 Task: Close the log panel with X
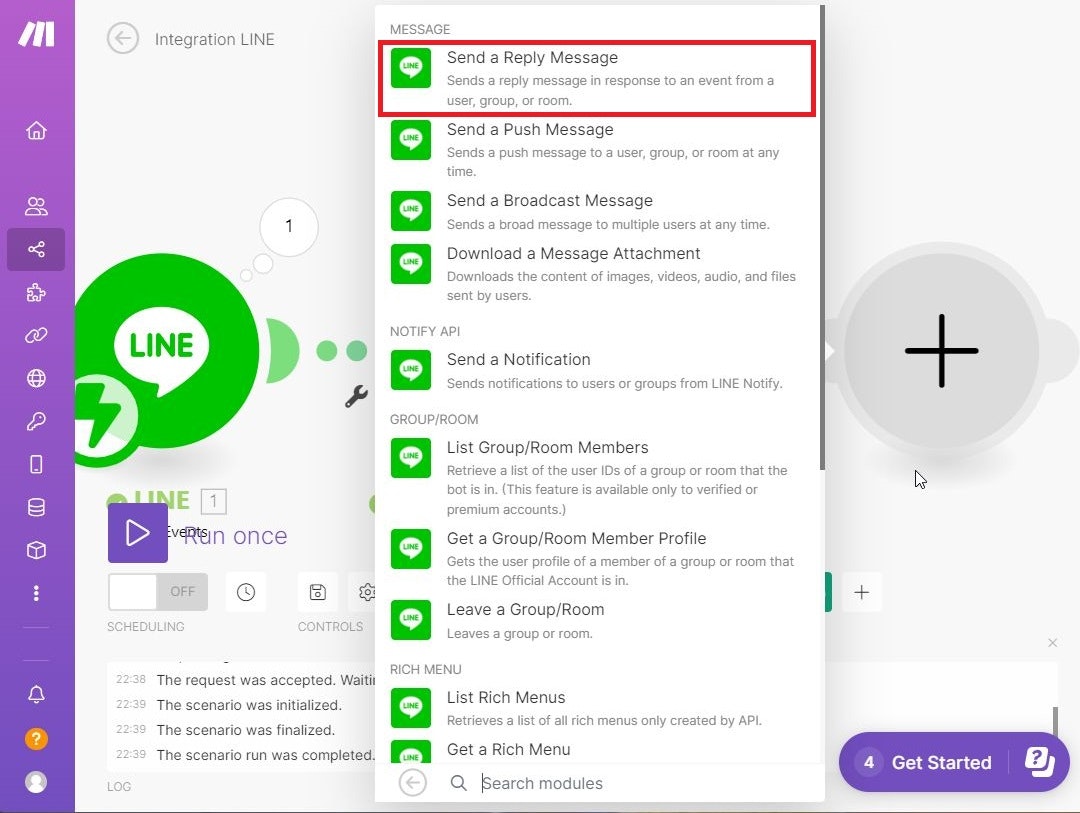tap(1052, 643)
